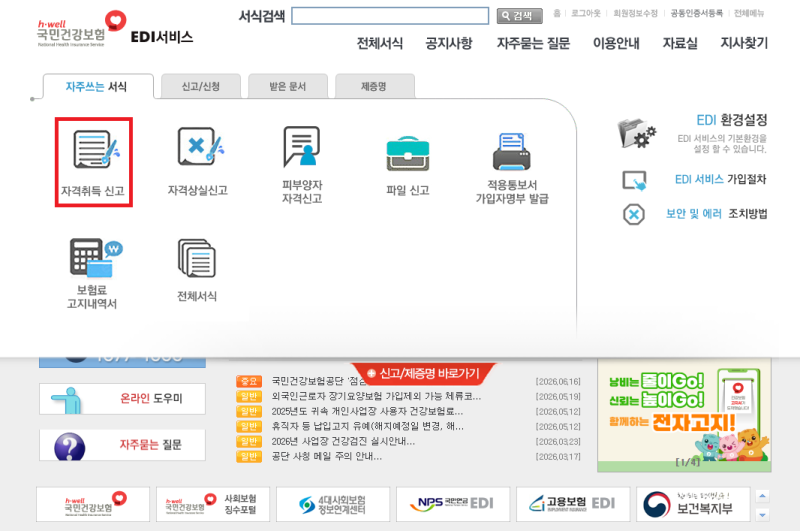This screenshot has width=800, height=531.
Task: Switch to the 자주쓰는 서식 tab
Action: coord(98,87)
